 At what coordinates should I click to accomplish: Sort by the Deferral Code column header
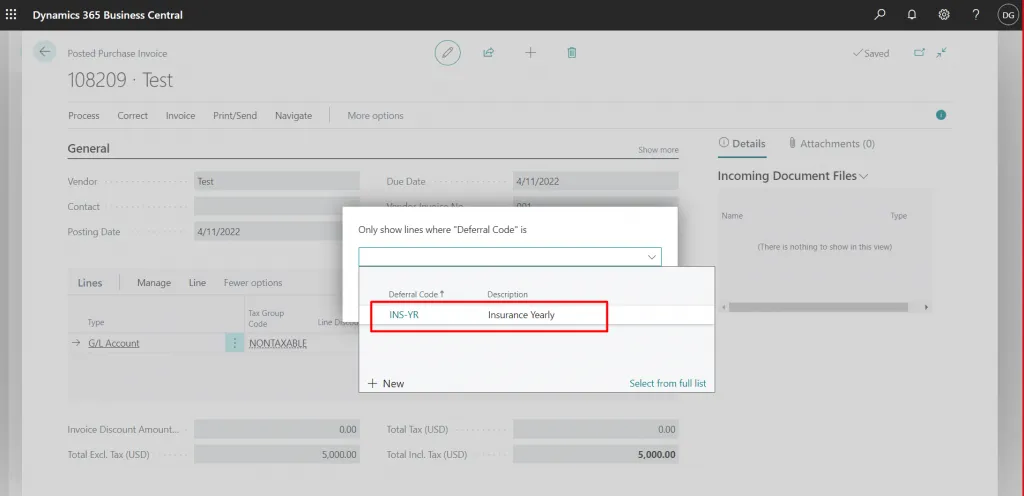(416, 294)
